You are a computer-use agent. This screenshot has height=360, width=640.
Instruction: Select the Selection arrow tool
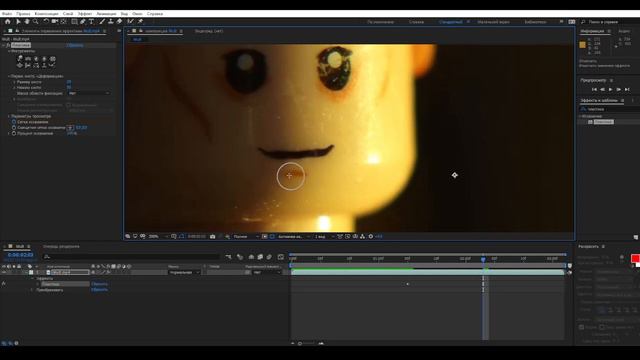pyautogui.click(x=18, y=22)
